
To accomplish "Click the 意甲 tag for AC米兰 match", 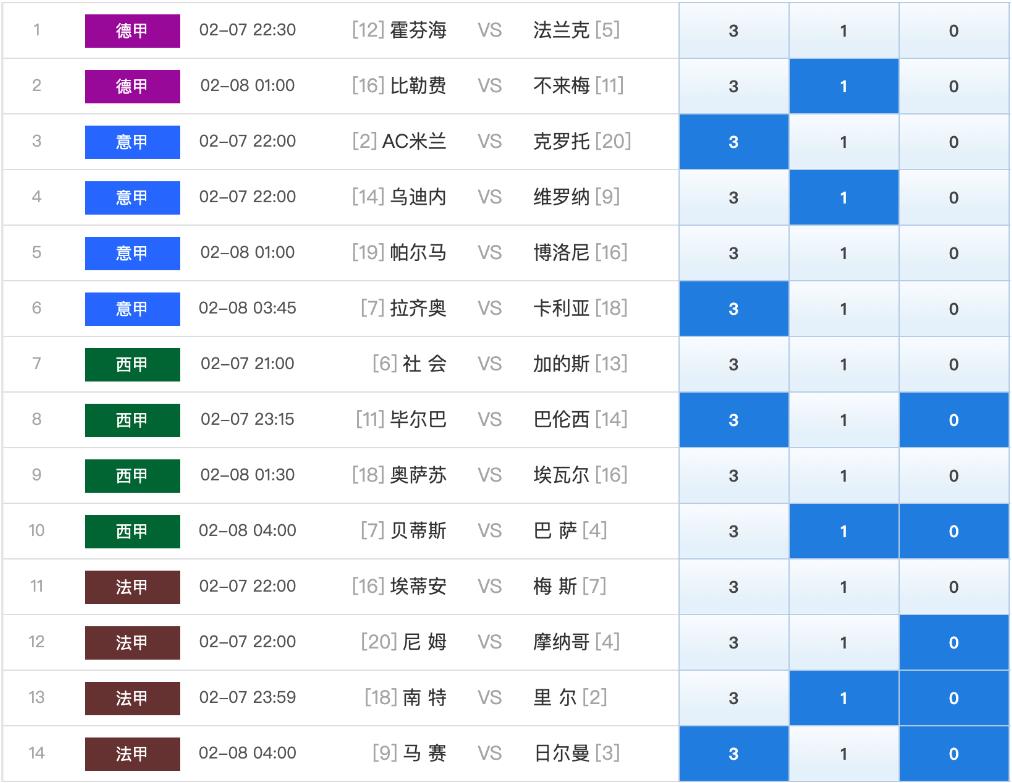I will coord(132,142).
